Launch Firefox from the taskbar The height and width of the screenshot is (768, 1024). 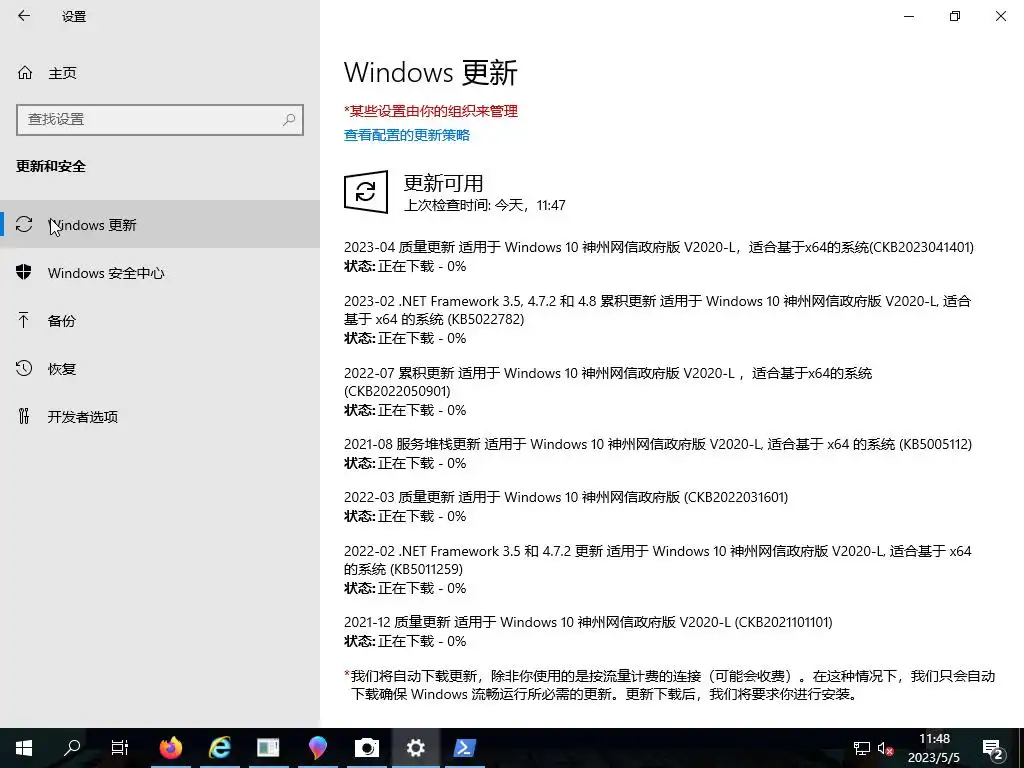[170, 748]
